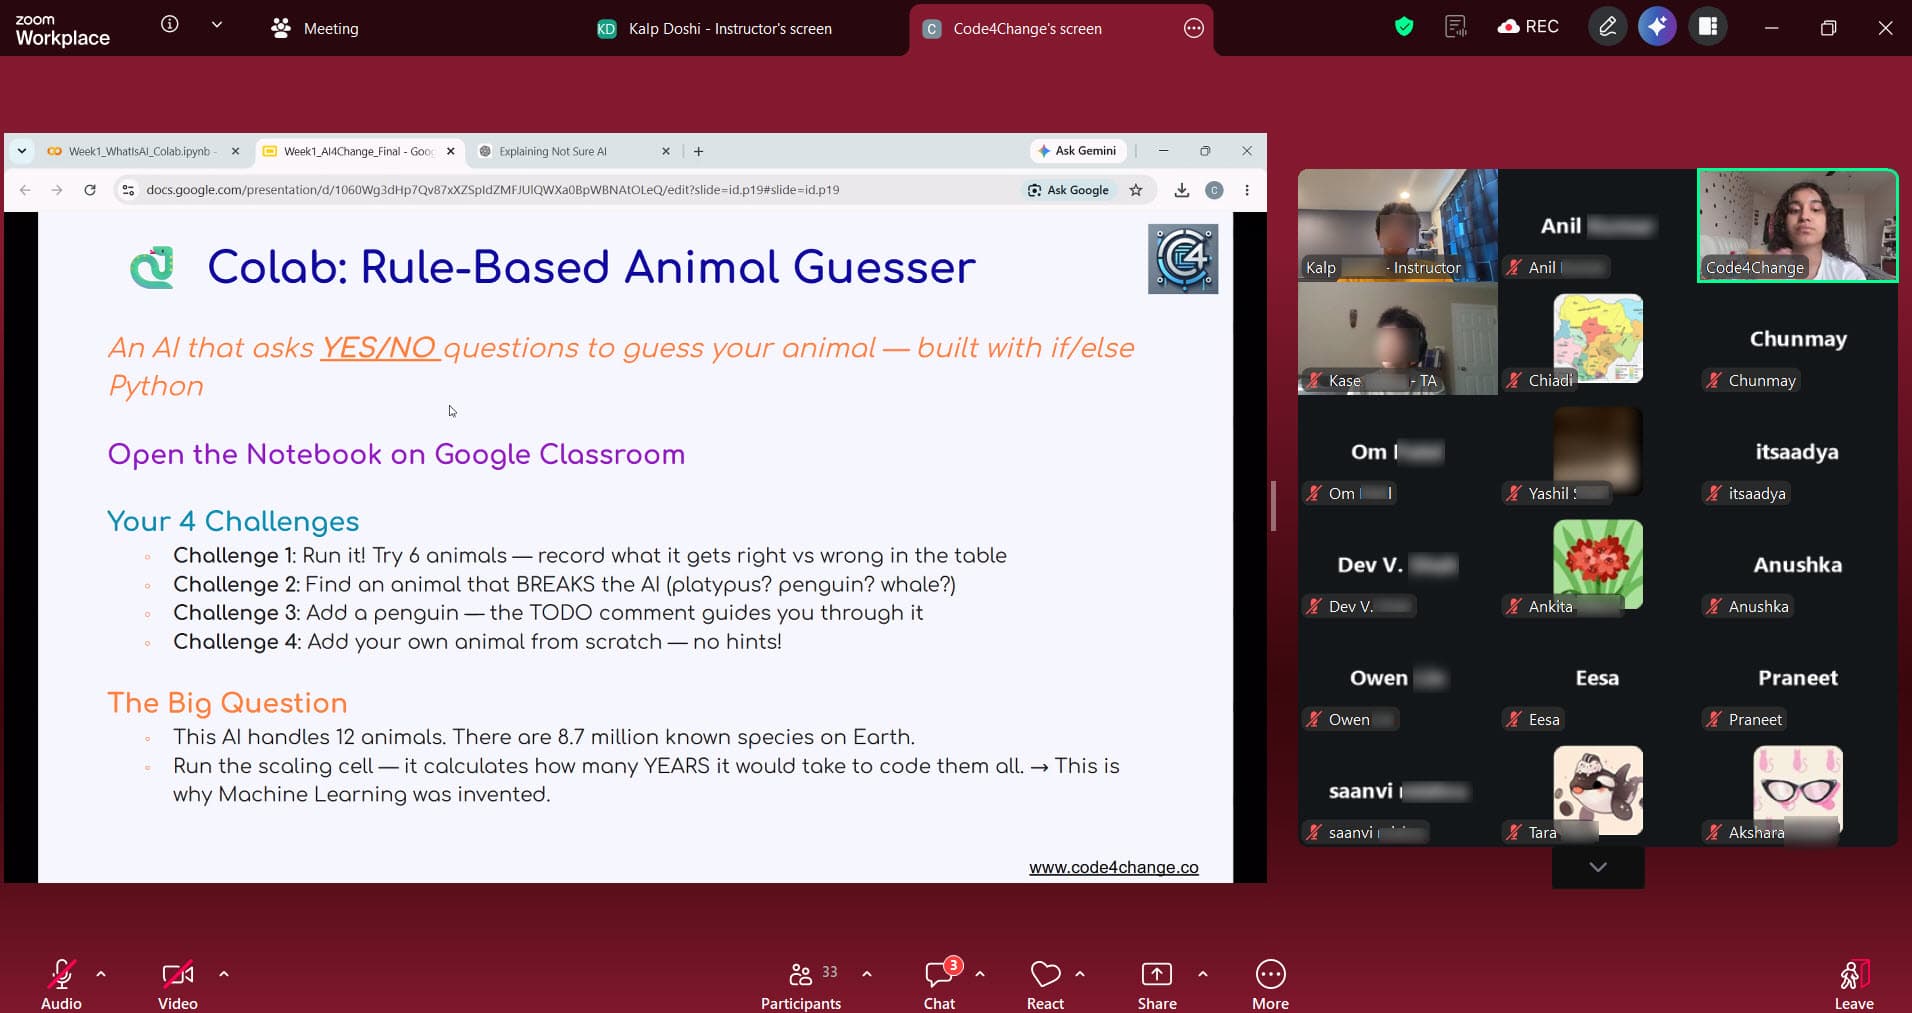Expand the Participants options arrow
Image resolution: width=1912 pixels, height=1013 pixels.
coord(867,973)
